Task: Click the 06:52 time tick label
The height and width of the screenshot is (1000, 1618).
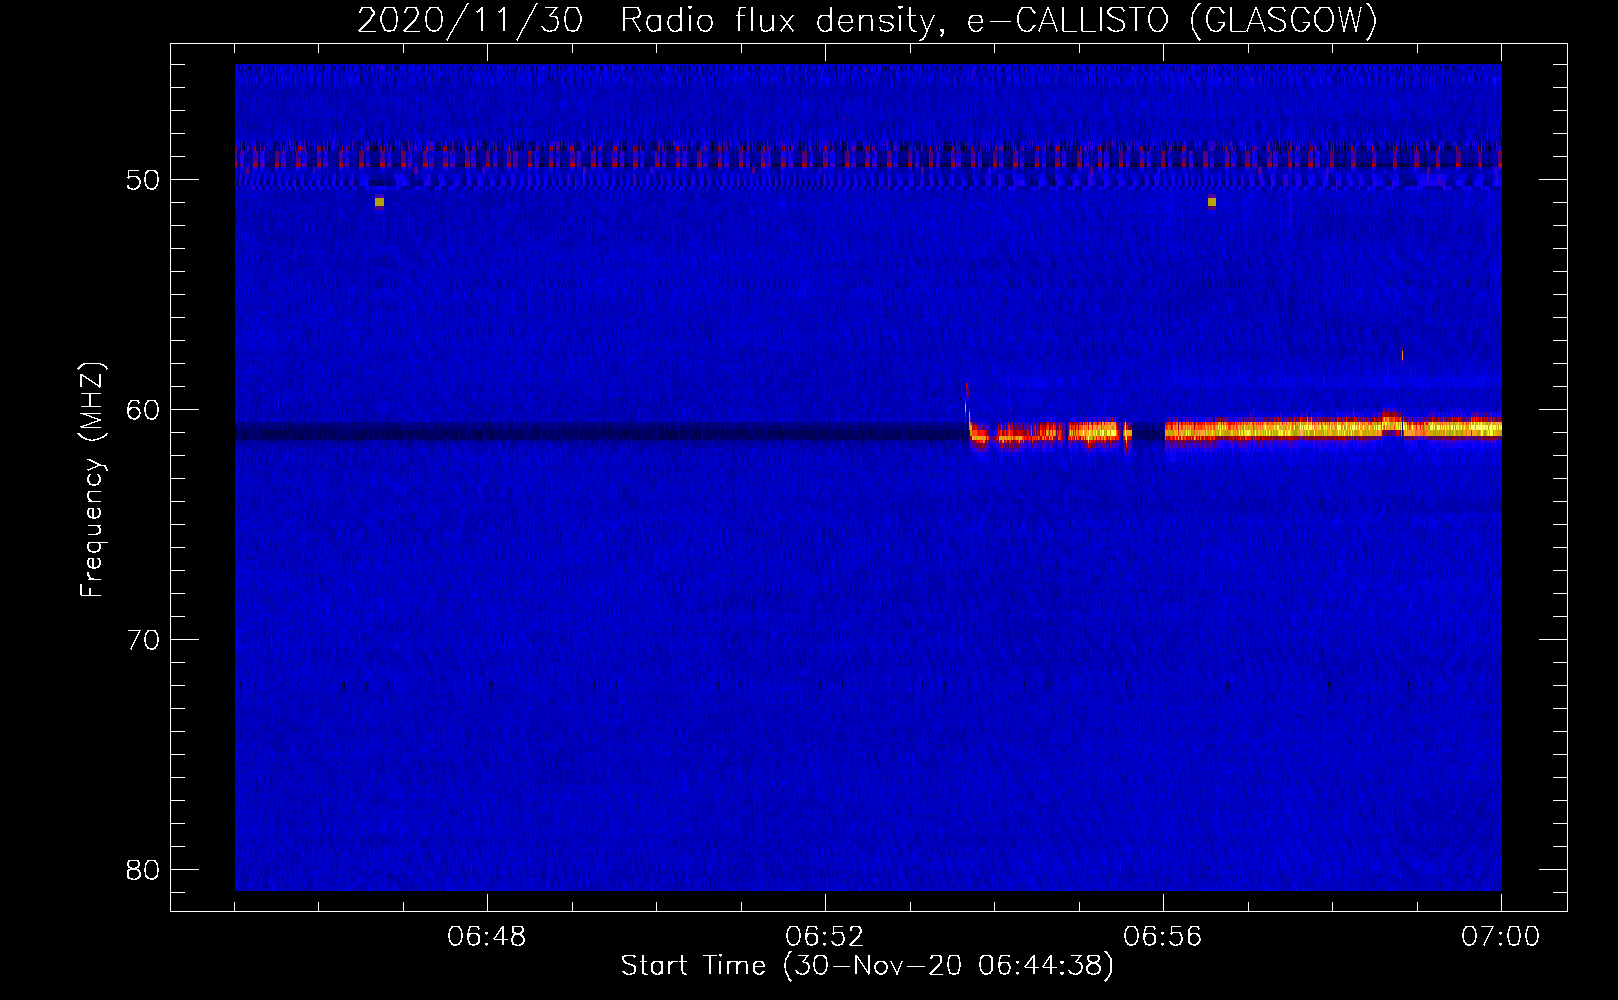Action: point(825,936)
